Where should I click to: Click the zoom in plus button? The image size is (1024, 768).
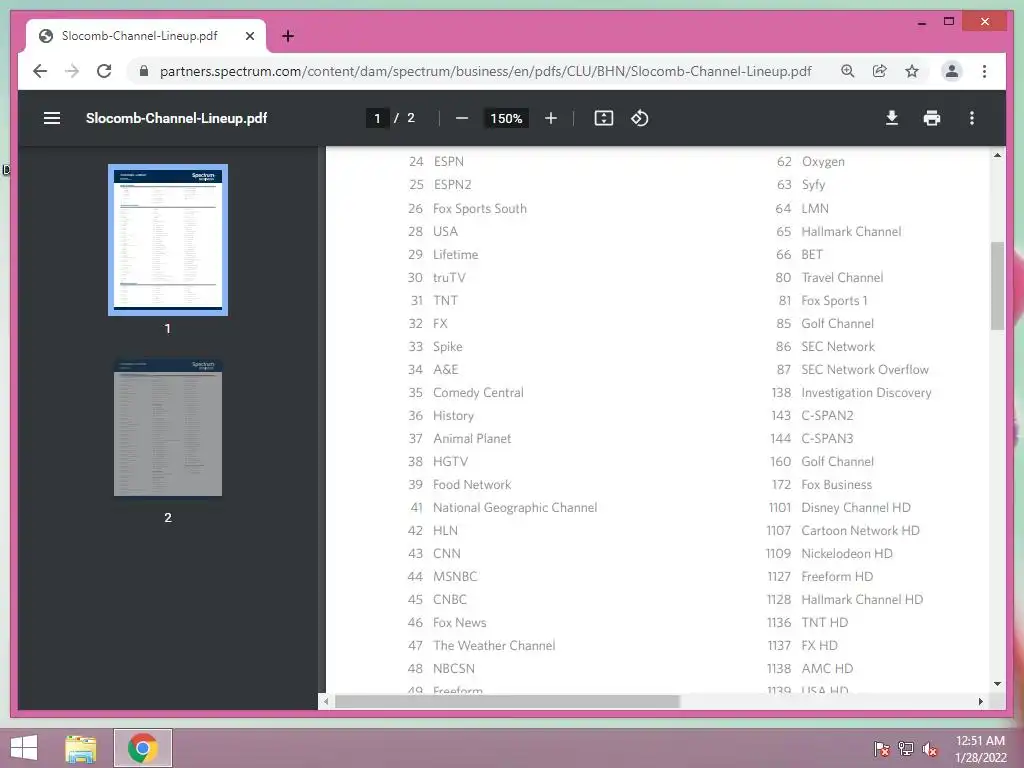(x=551, y=118)
